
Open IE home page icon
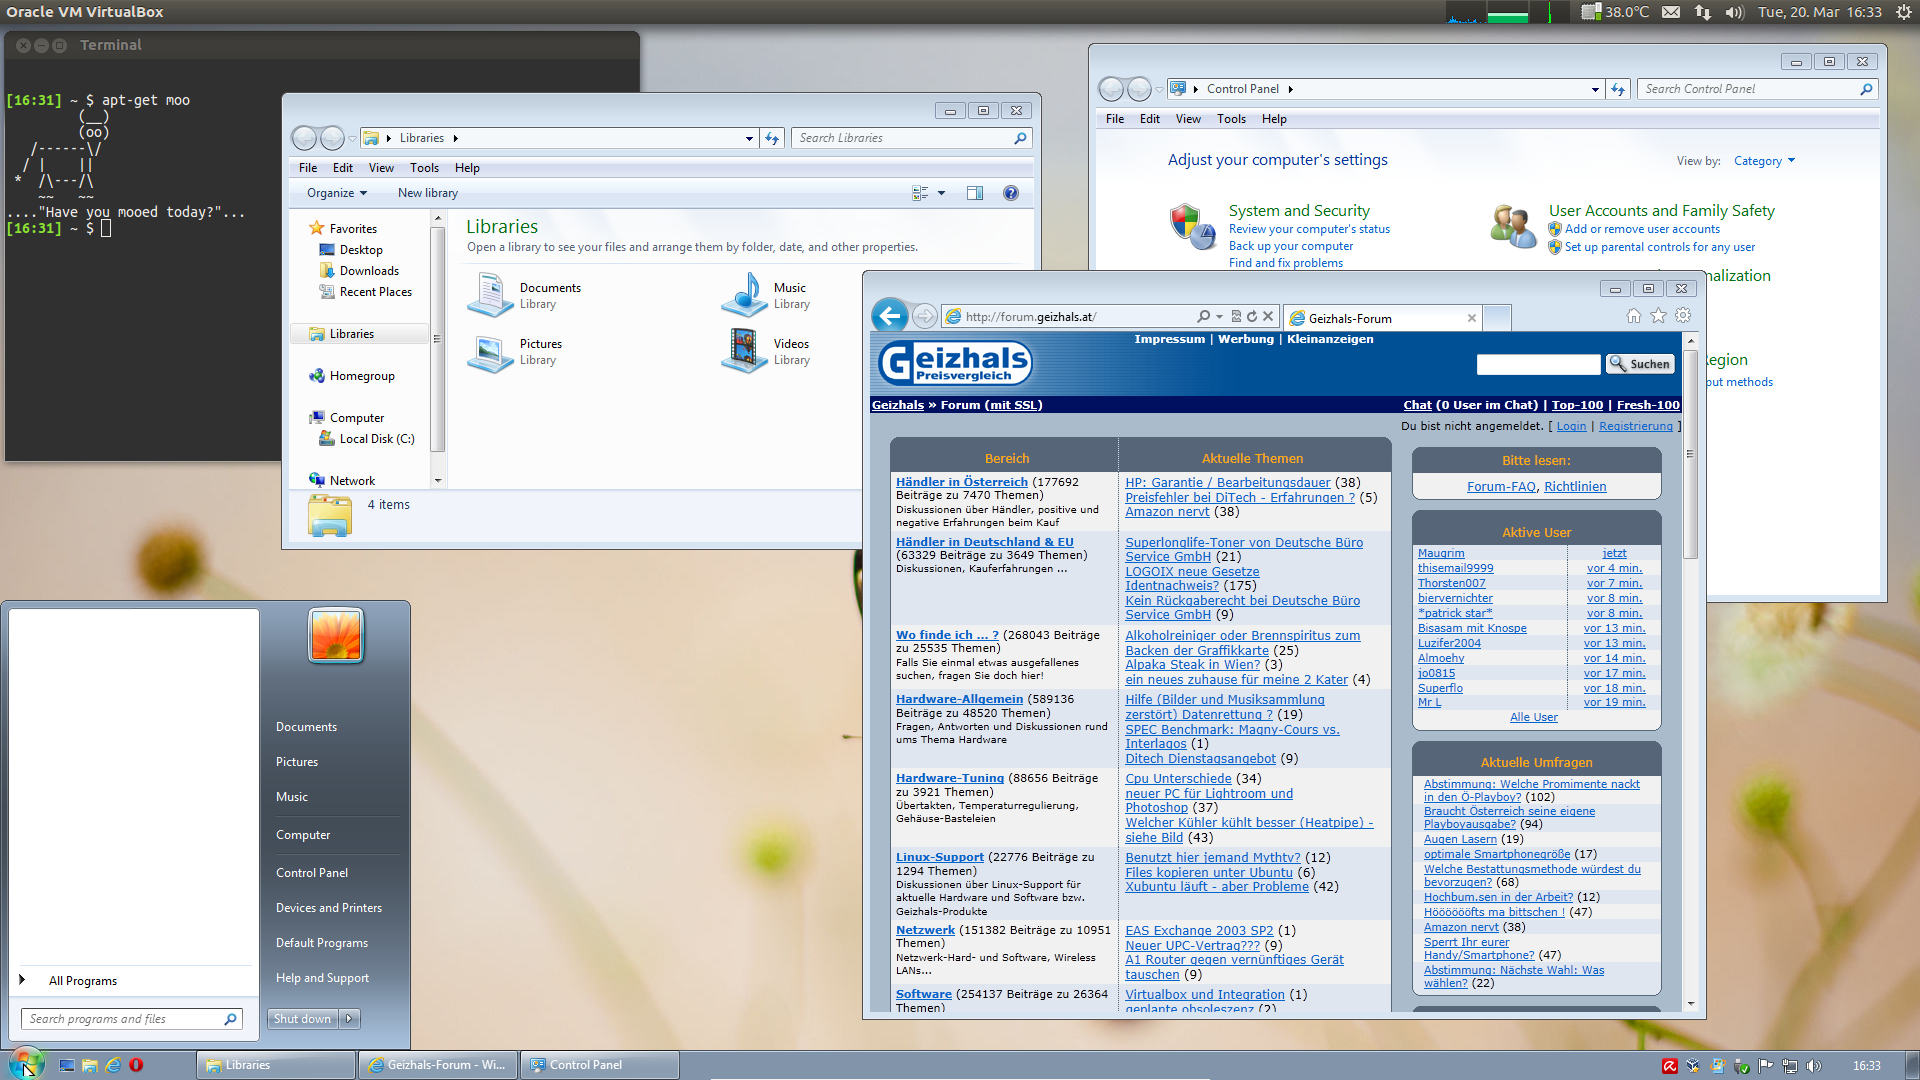tap(1633, 316)
